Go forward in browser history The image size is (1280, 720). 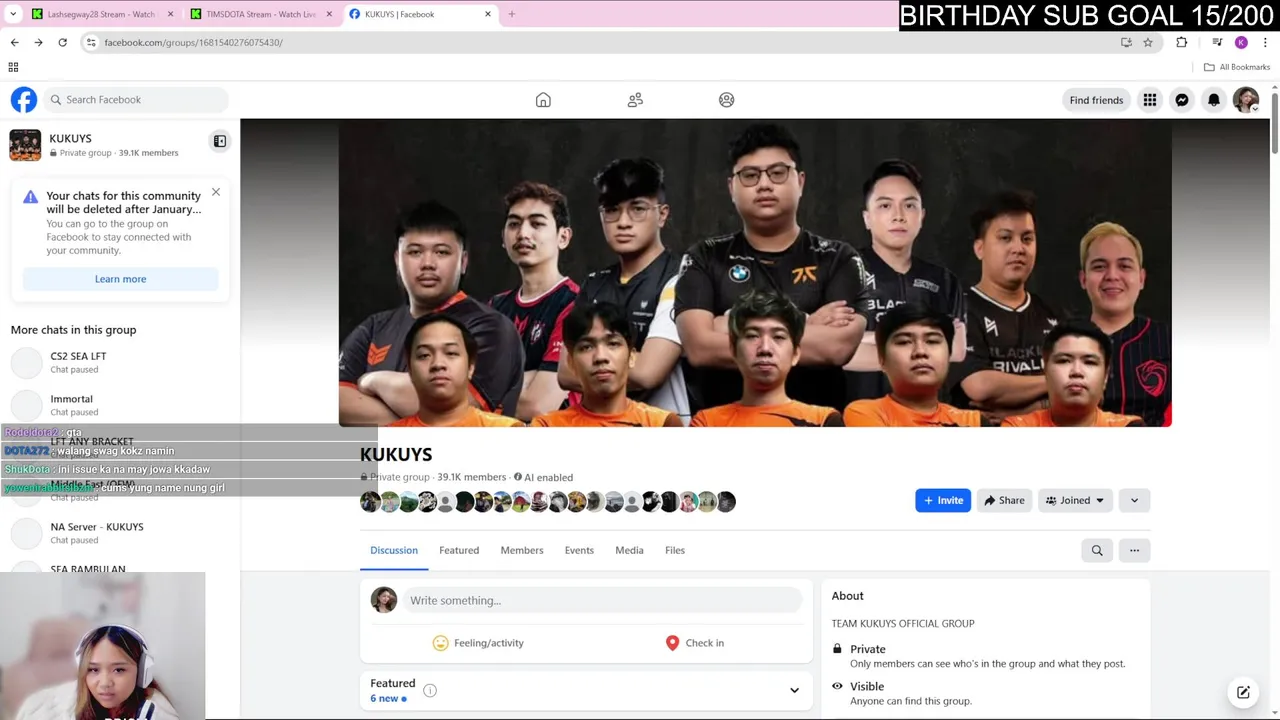[x=38, y=42]
